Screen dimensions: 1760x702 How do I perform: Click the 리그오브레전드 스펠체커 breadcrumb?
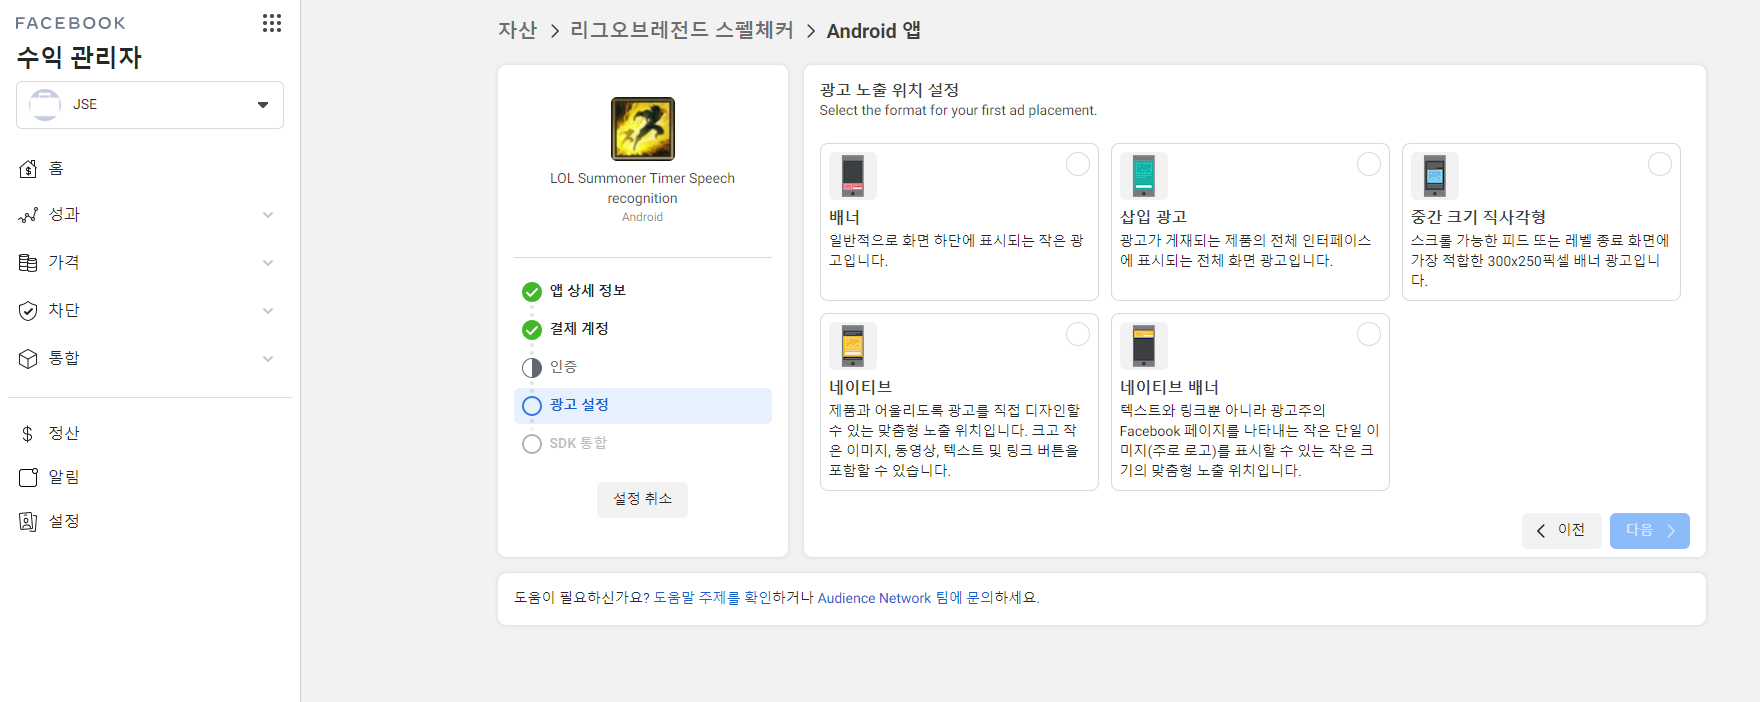tap(681, 31)
